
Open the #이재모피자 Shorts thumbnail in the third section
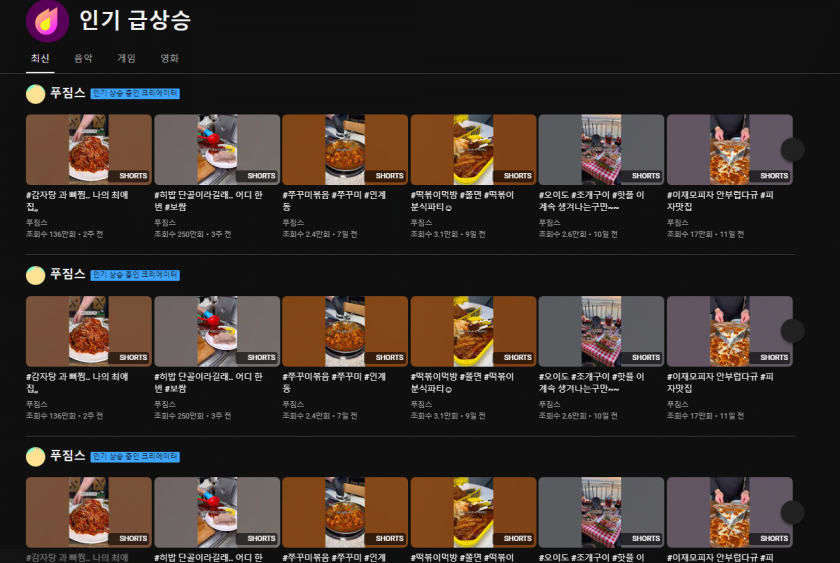click(730, 513)
